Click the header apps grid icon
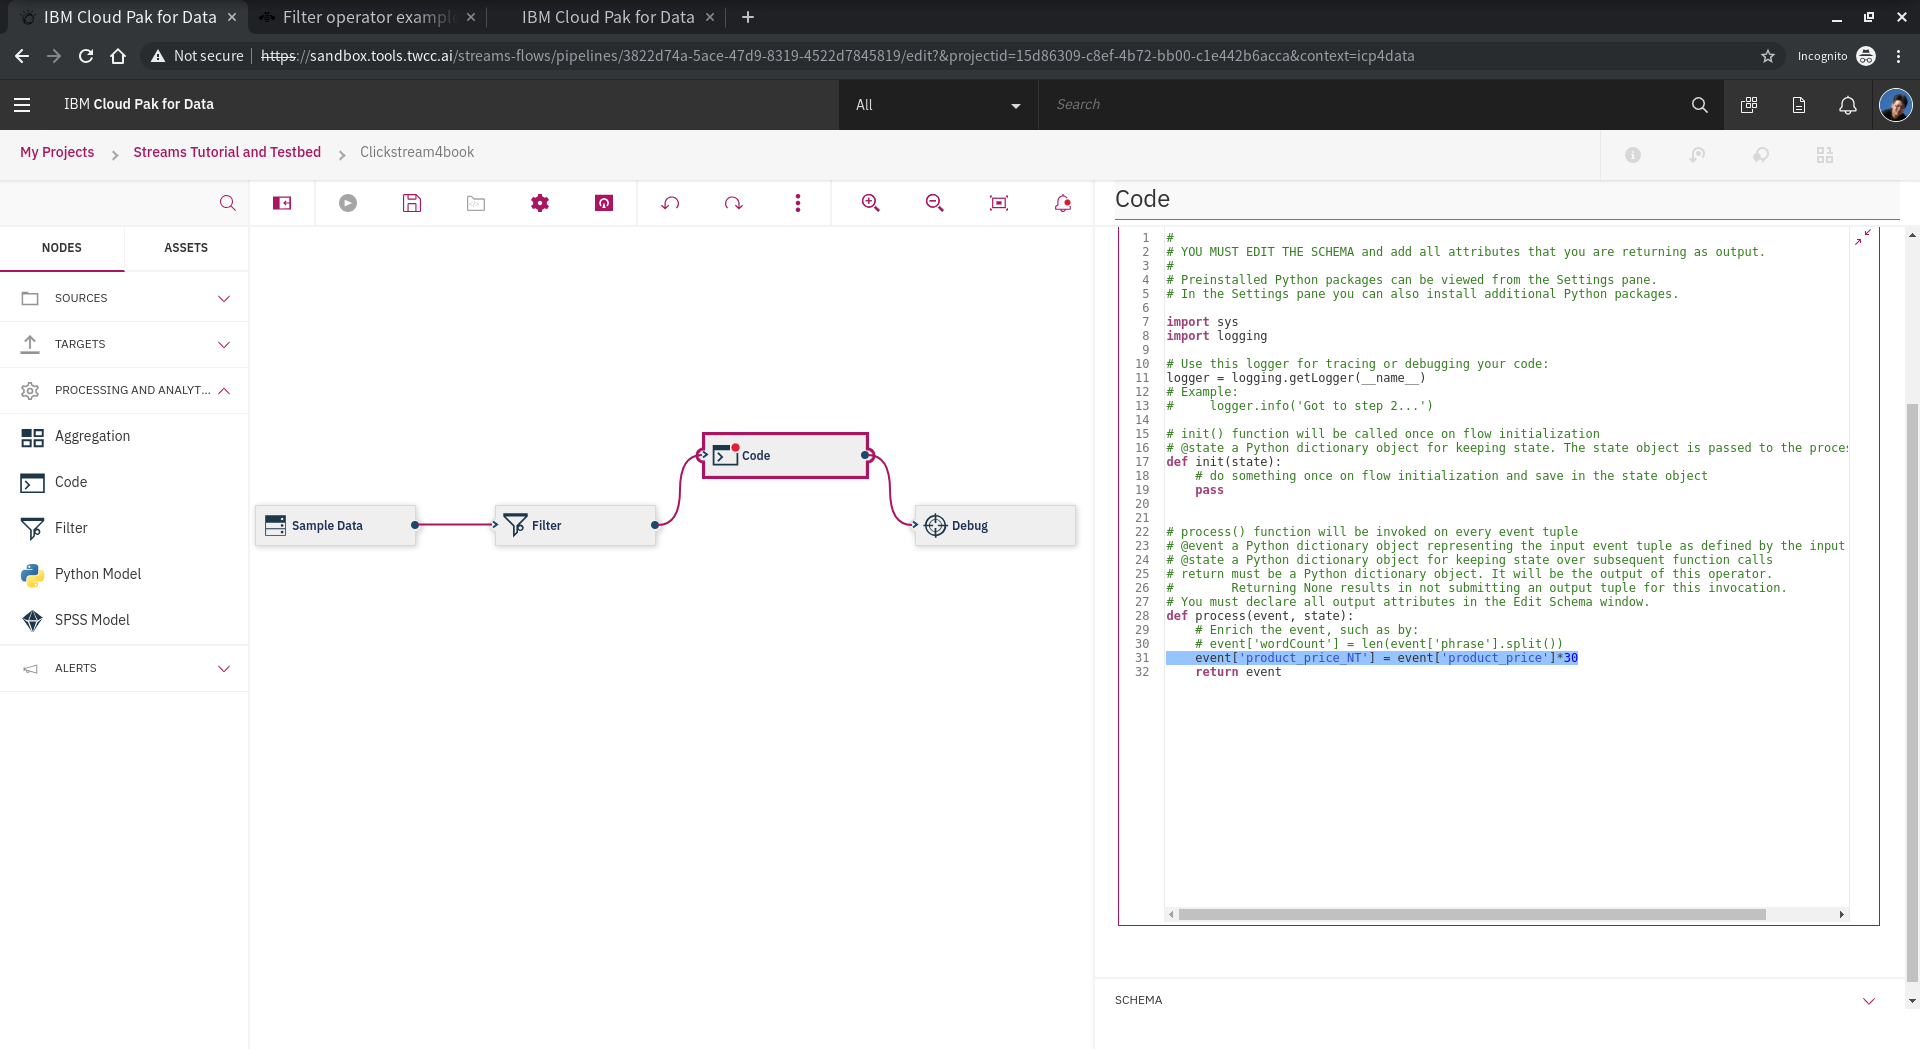 click(1749, 104)
